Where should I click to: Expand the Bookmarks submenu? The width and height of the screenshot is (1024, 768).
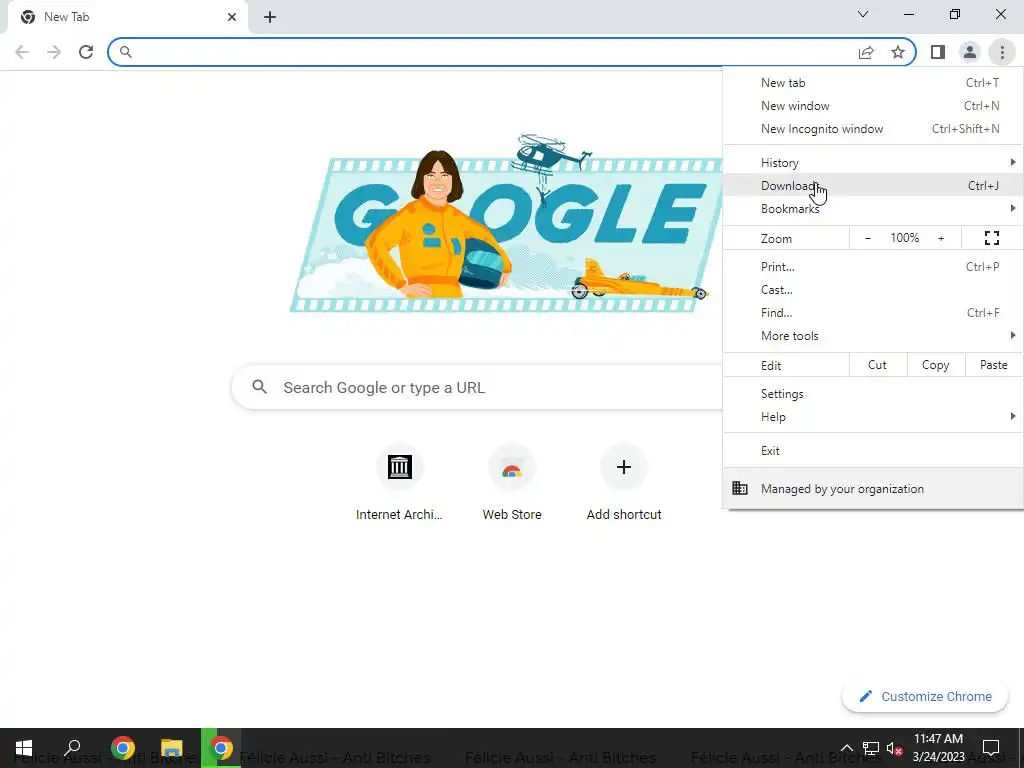(x=873, y=208)
